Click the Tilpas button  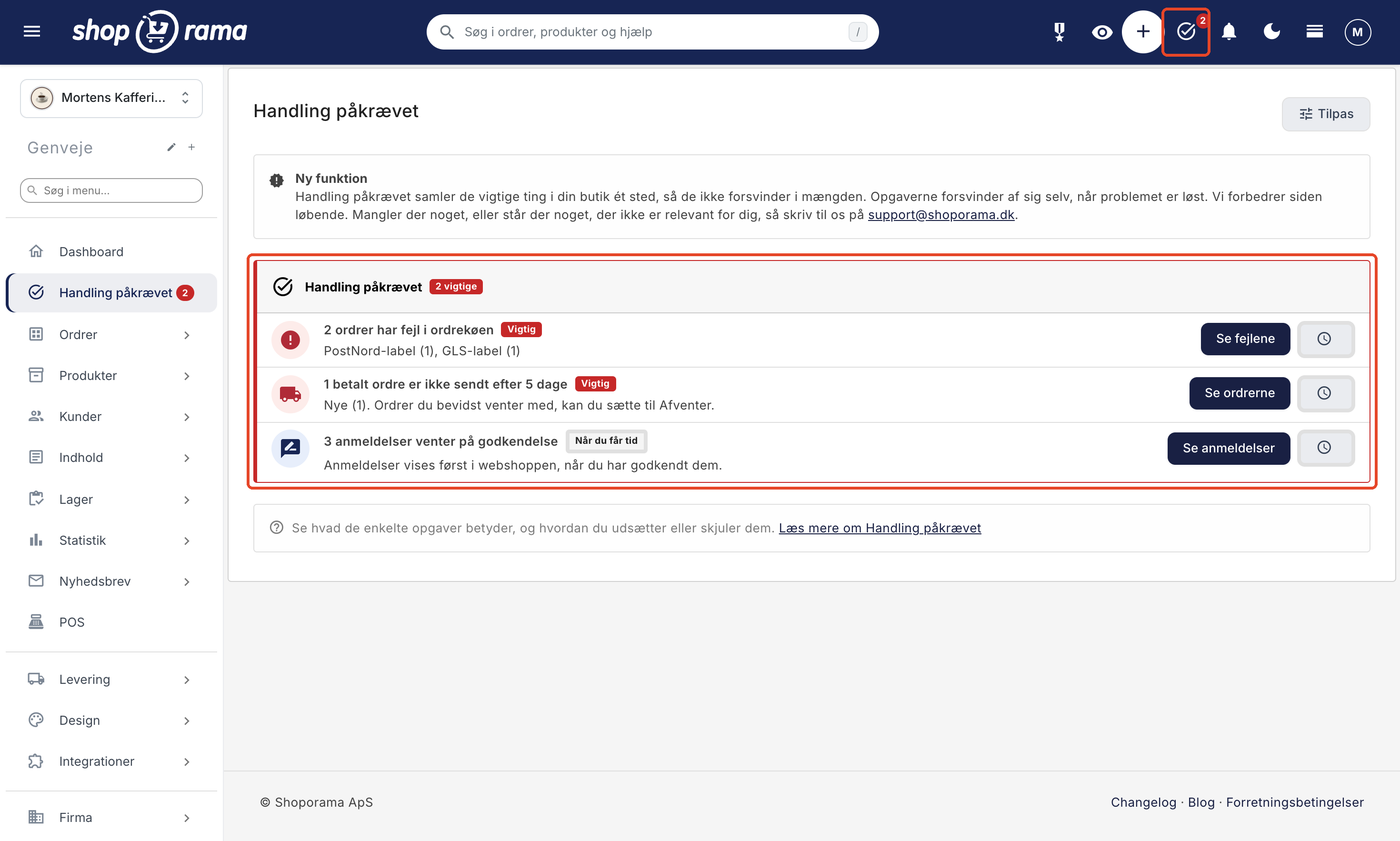click(x=1326, y=114)
